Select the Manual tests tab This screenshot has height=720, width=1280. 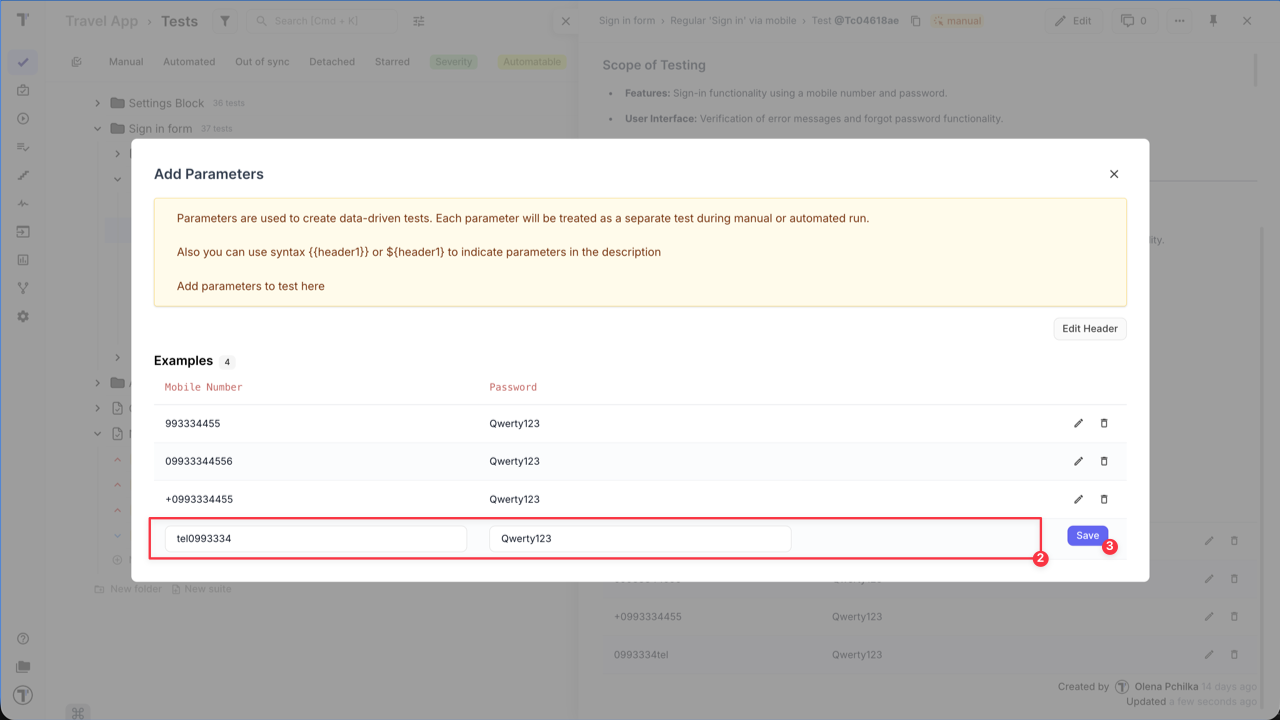126,62
